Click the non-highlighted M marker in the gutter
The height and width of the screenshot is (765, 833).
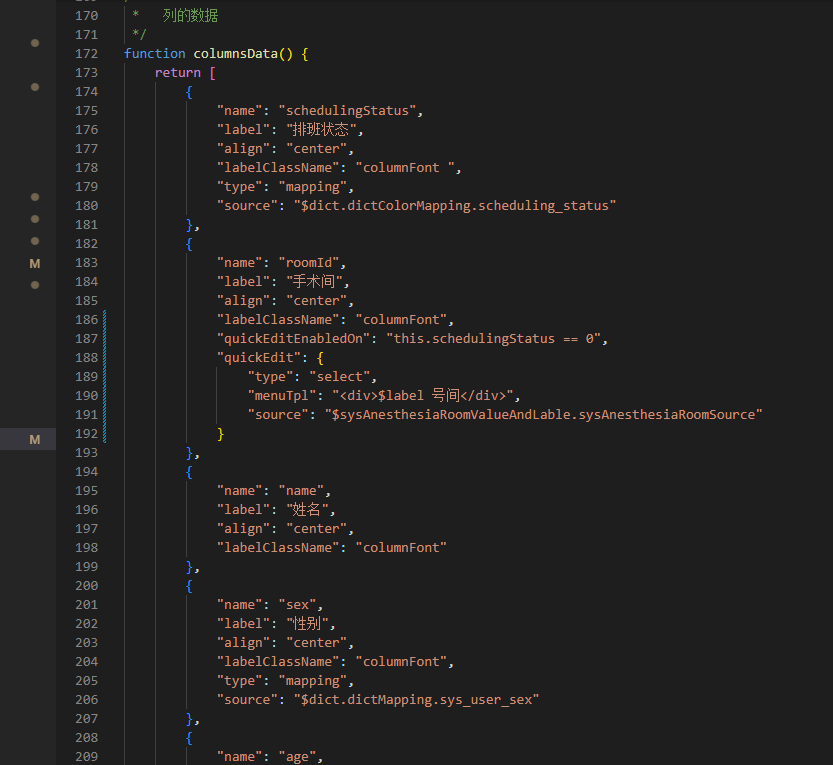click(x=35, y=264)
